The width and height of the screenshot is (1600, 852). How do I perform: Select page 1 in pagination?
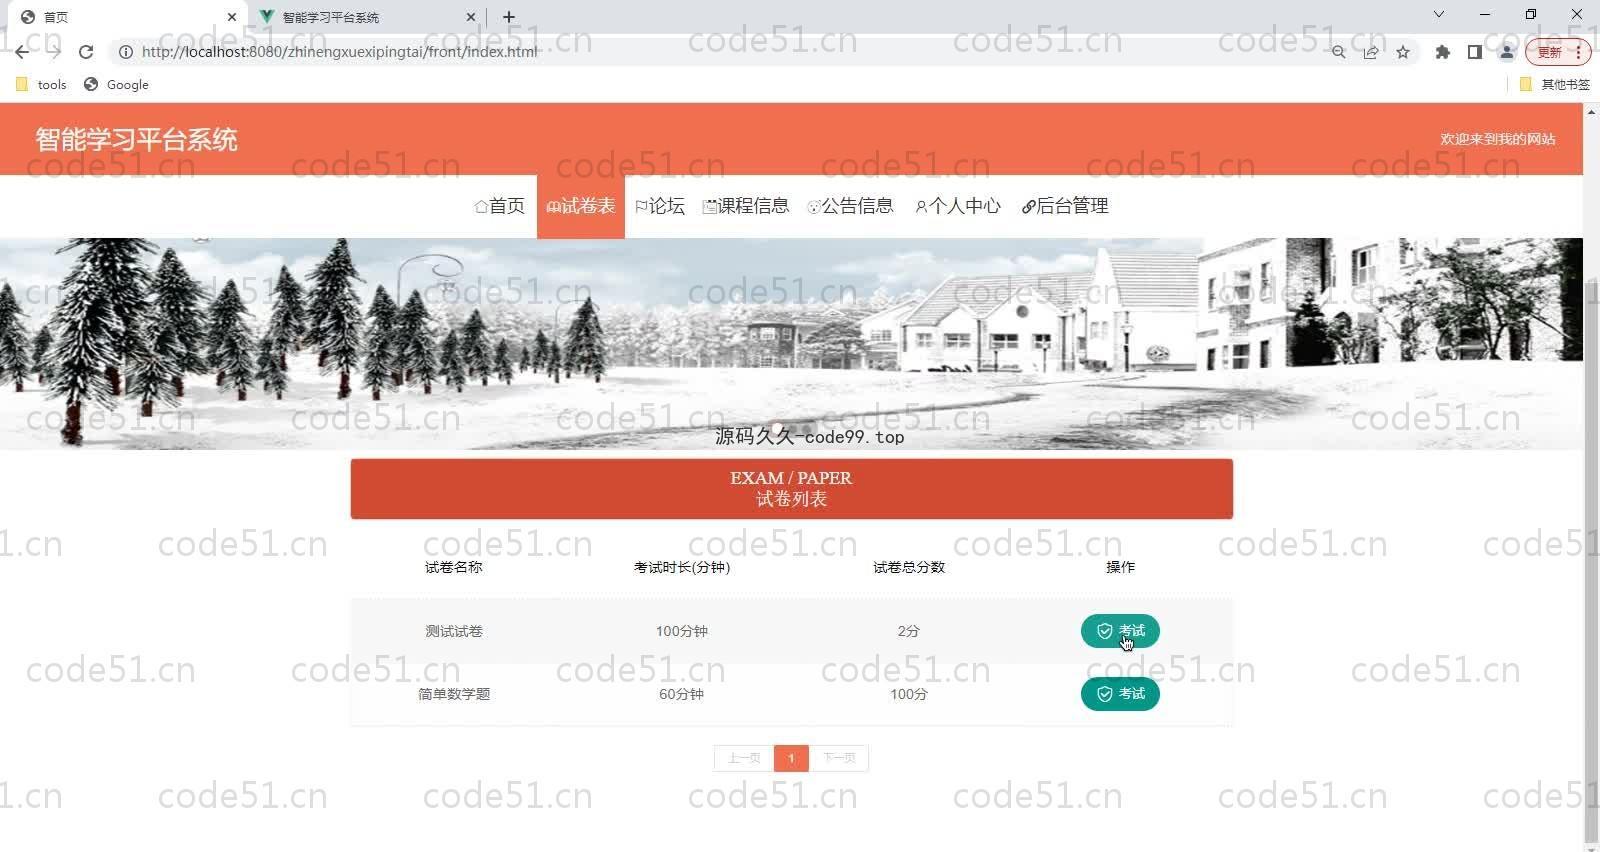click(x=791, y=758)
